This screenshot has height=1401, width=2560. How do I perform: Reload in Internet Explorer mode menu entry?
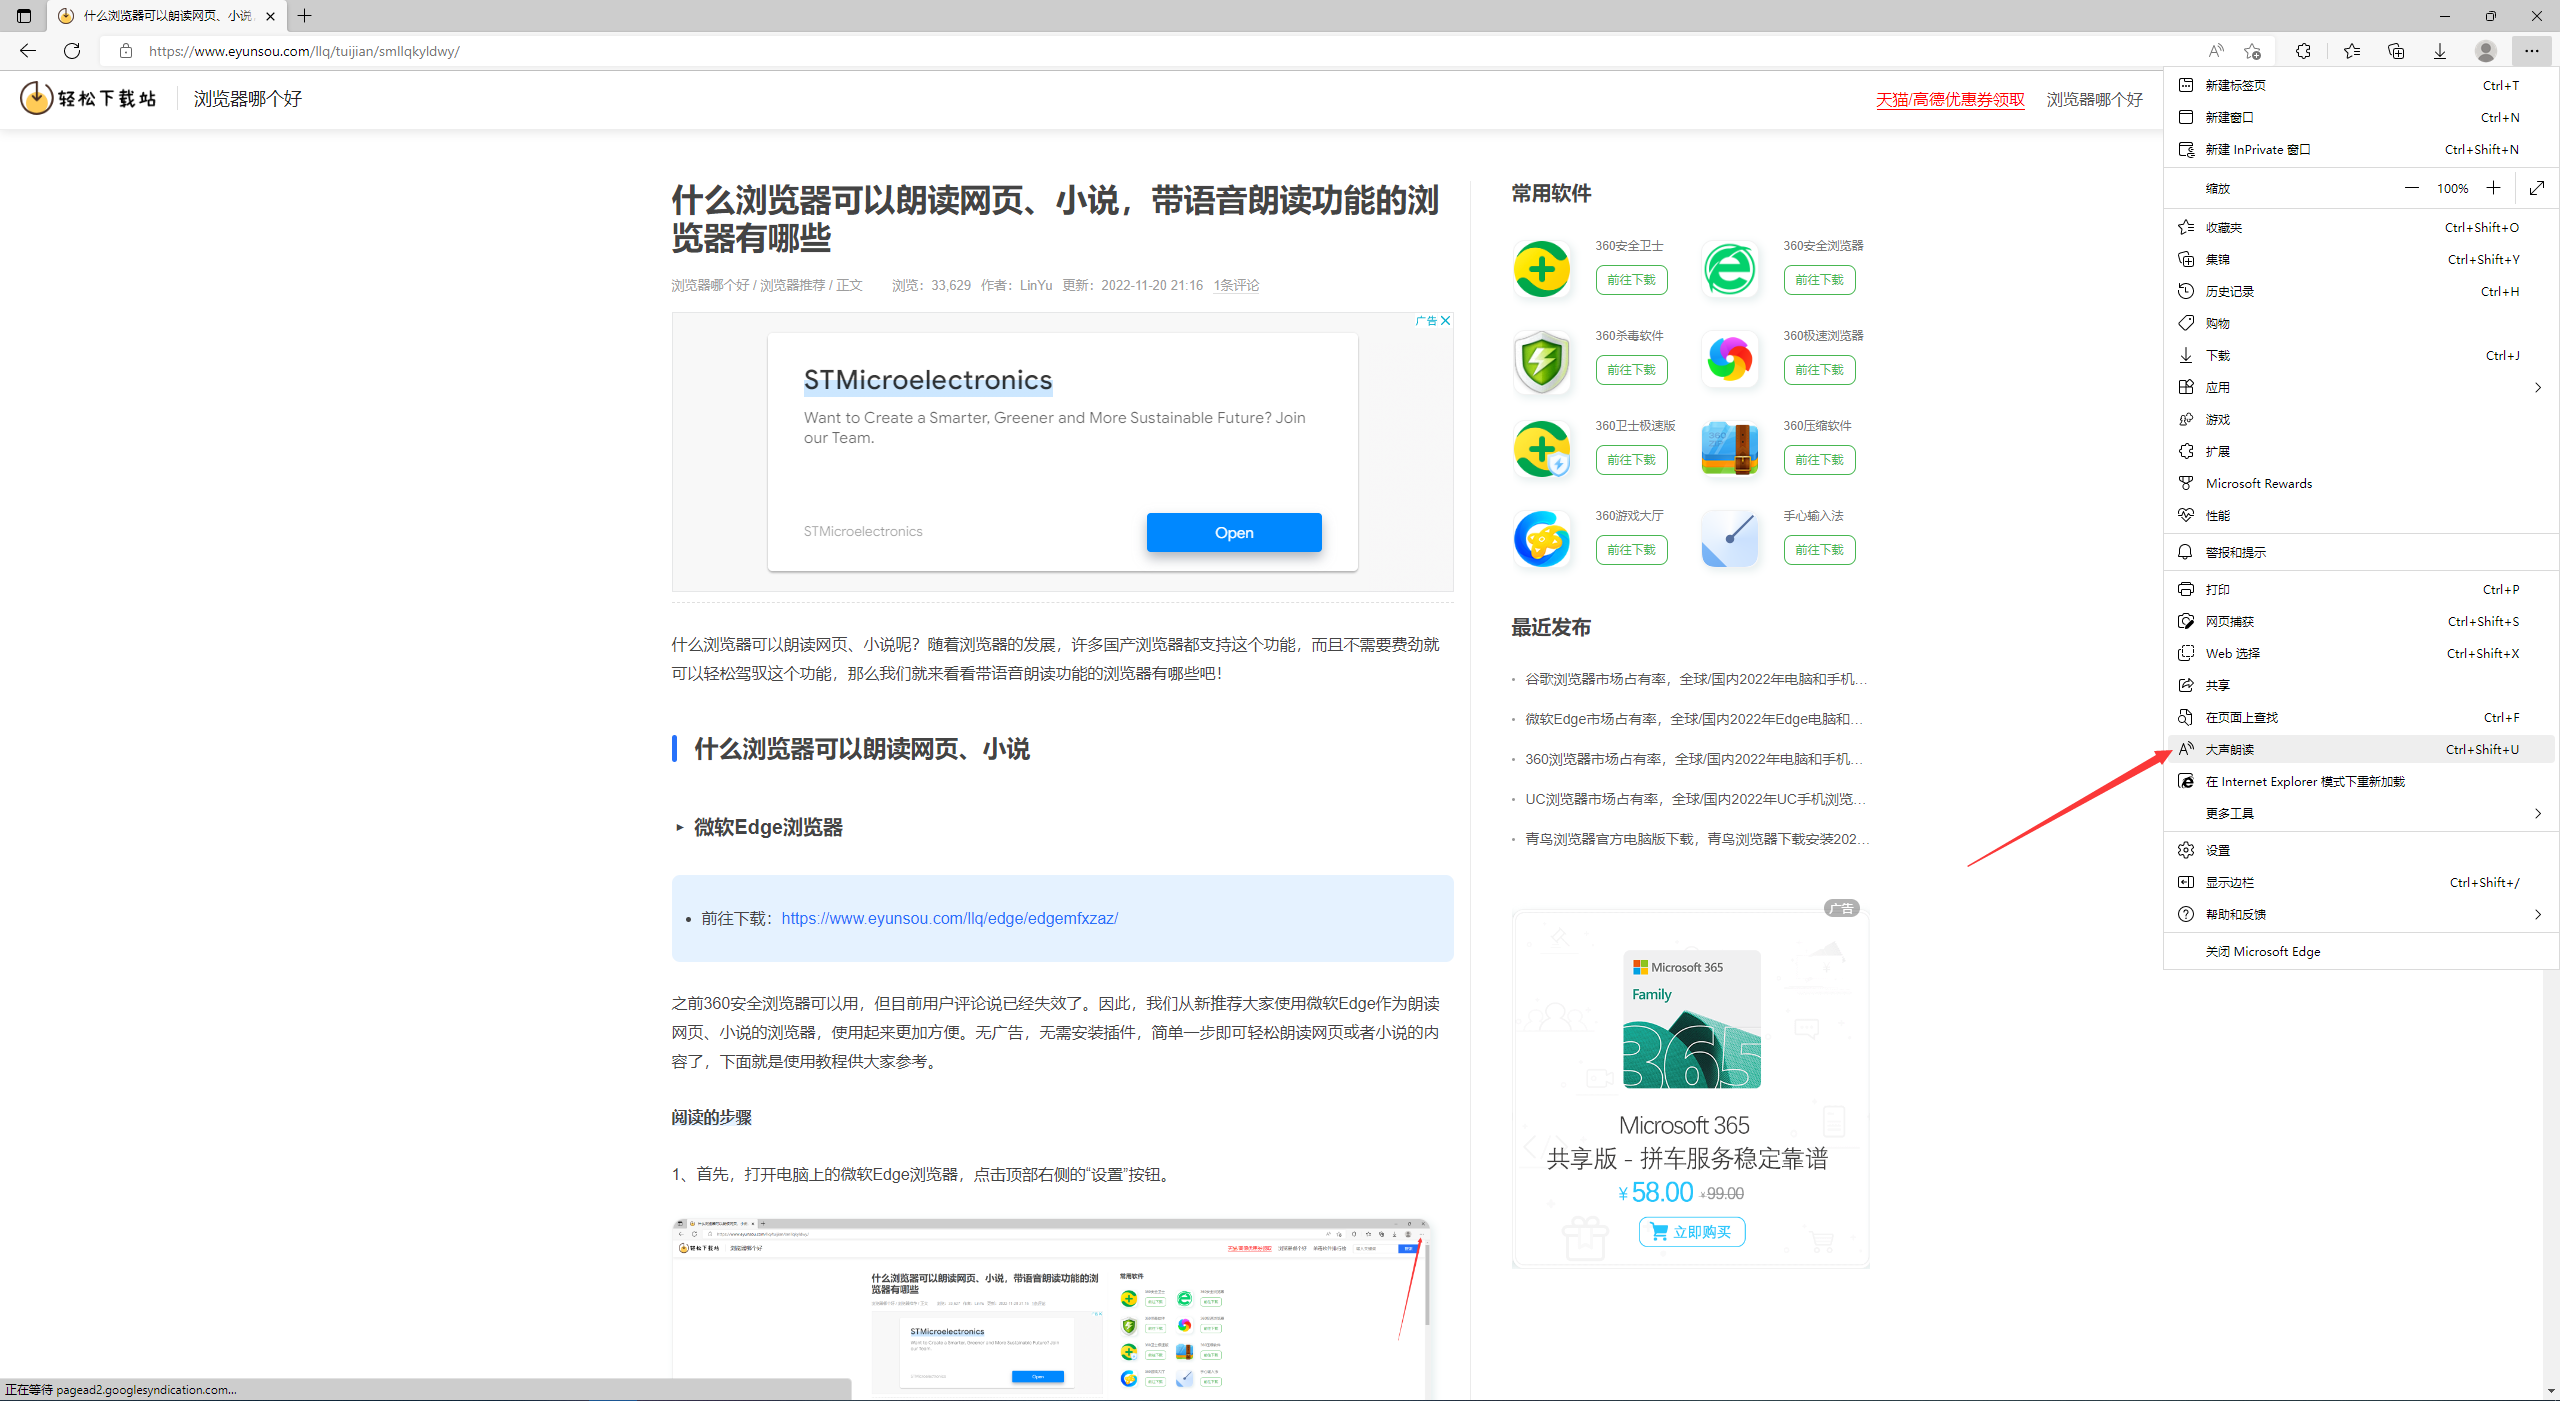(2360, 781)
